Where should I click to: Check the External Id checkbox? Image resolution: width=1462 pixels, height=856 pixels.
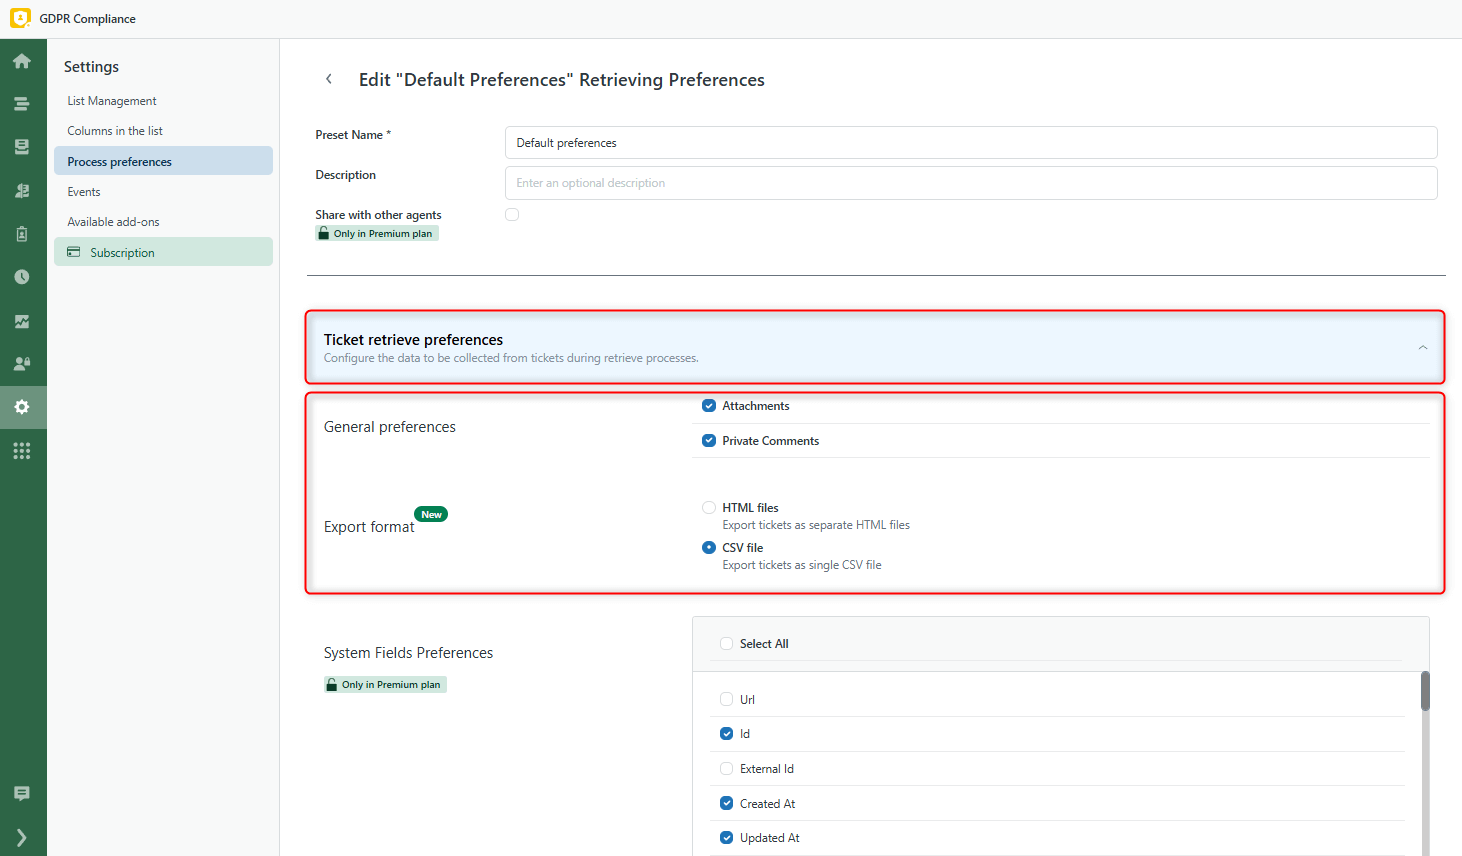[x=727, y=769]
